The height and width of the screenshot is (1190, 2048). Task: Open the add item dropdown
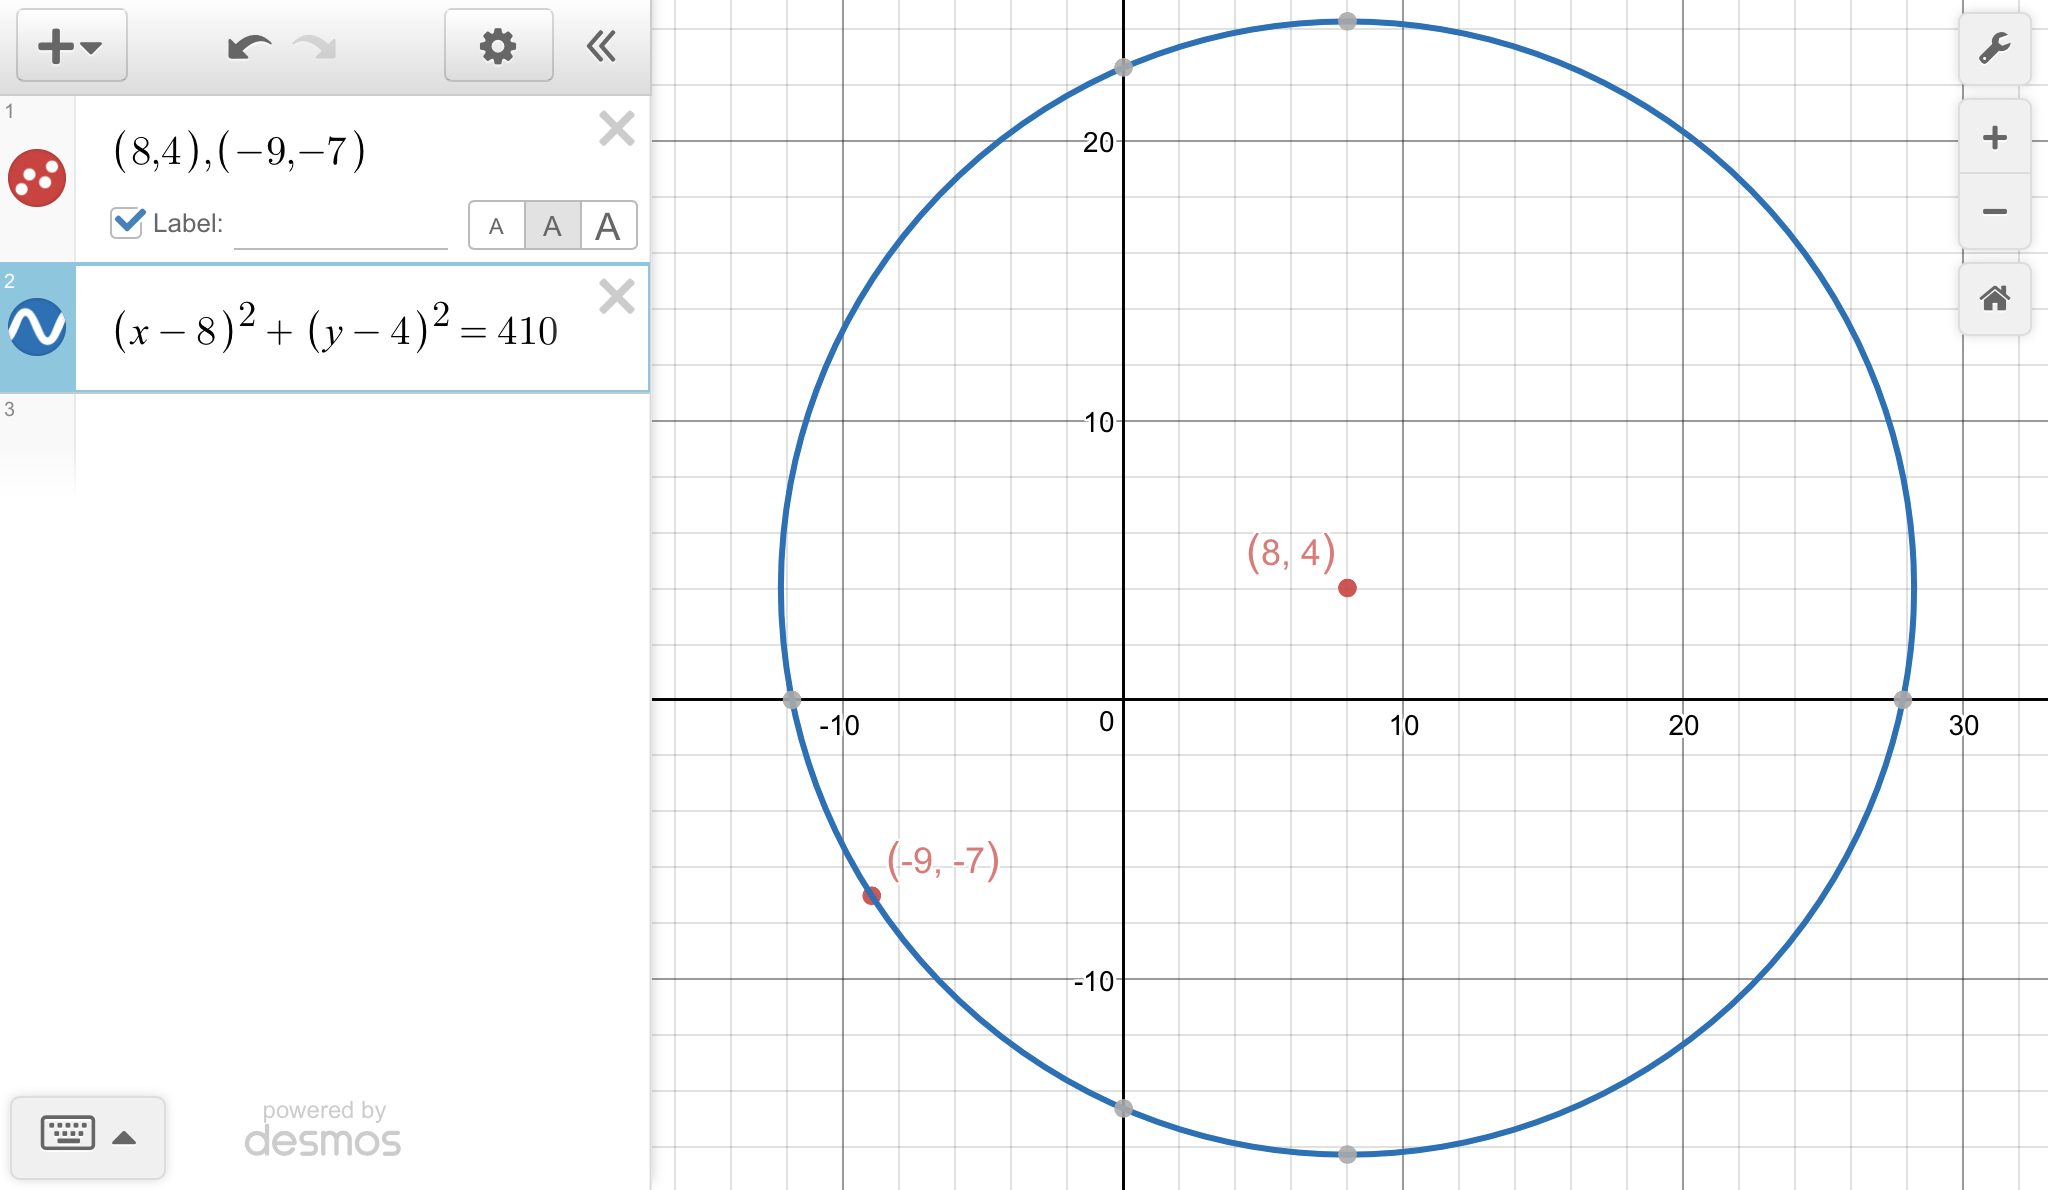[71, 46]
